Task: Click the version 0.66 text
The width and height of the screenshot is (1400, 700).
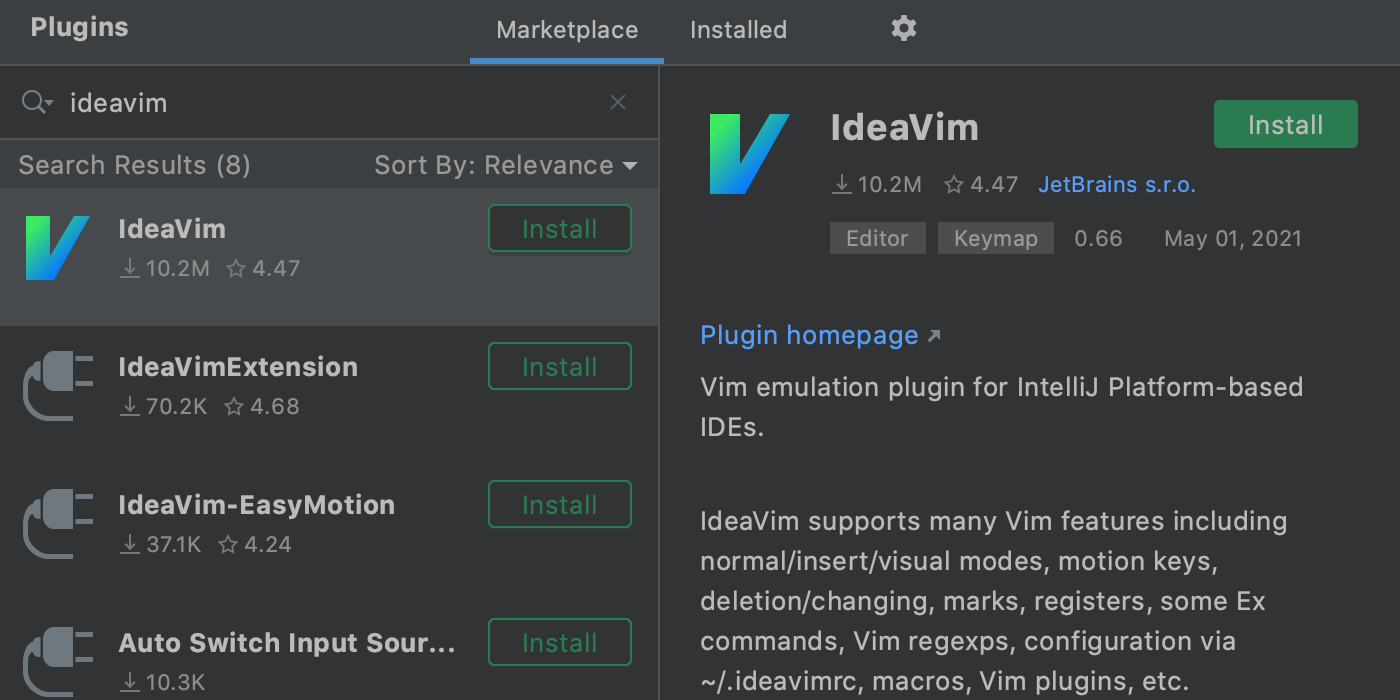Action: [x=1098, y=238]
